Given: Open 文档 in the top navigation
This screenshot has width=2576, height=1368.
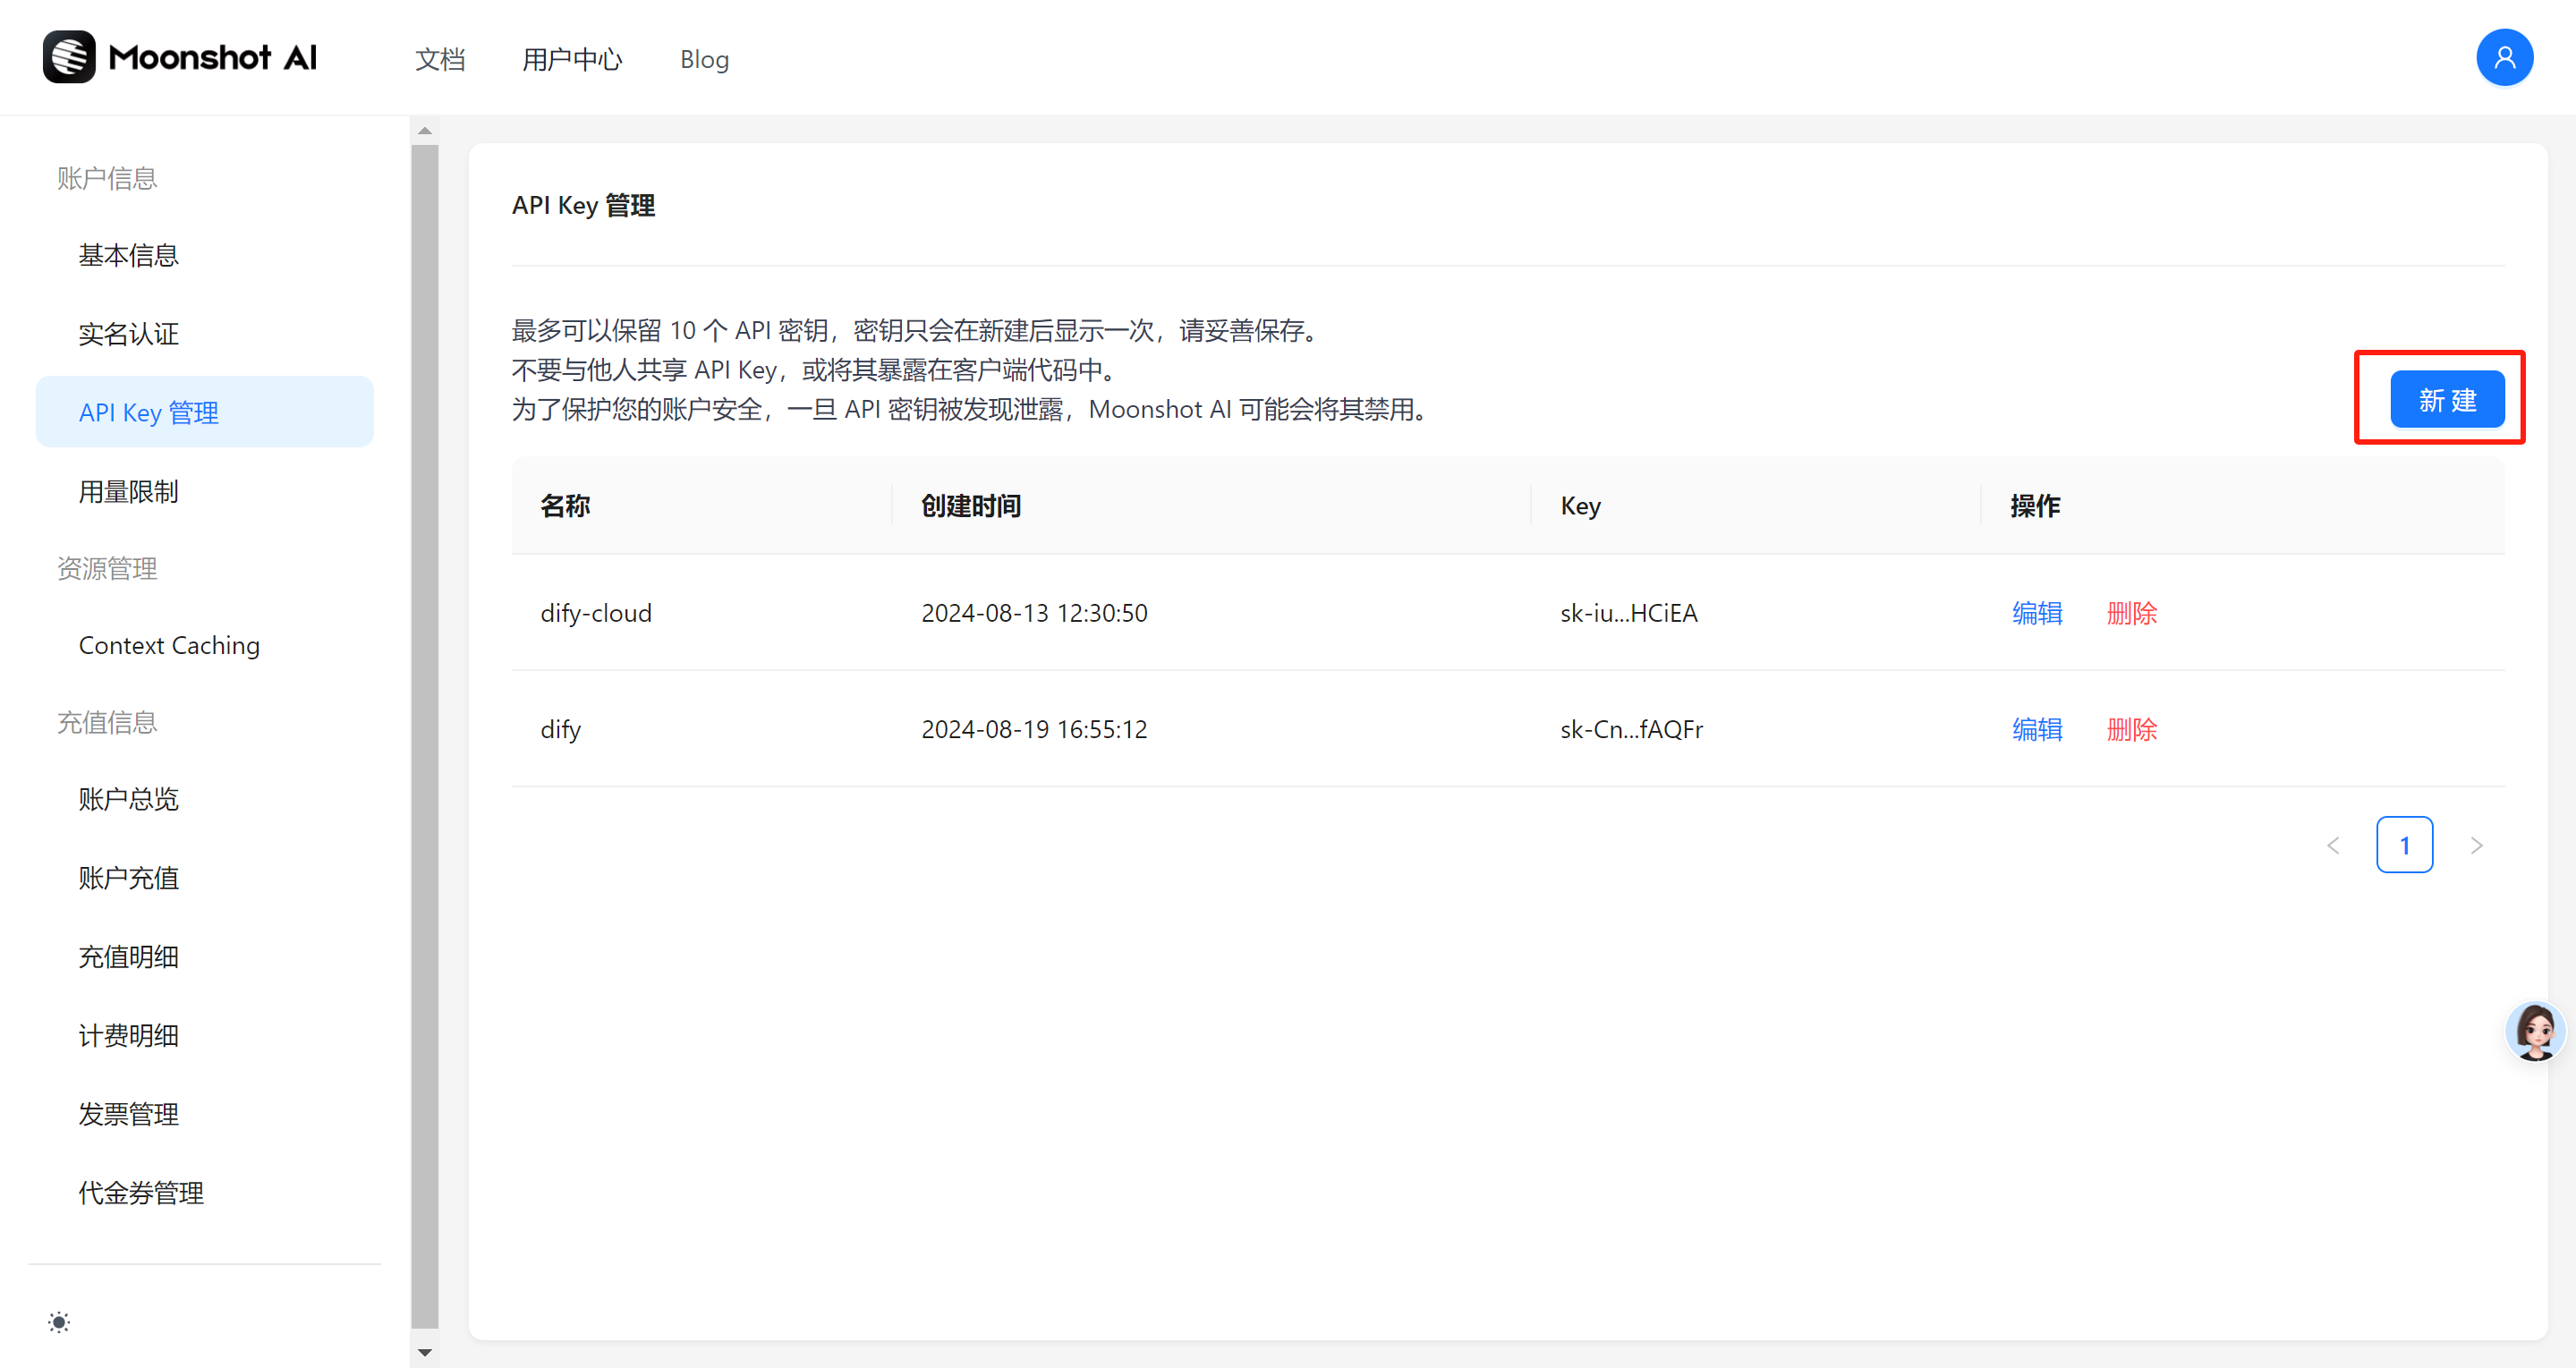Looking at the screenshot, I should (x=440, y=60).
